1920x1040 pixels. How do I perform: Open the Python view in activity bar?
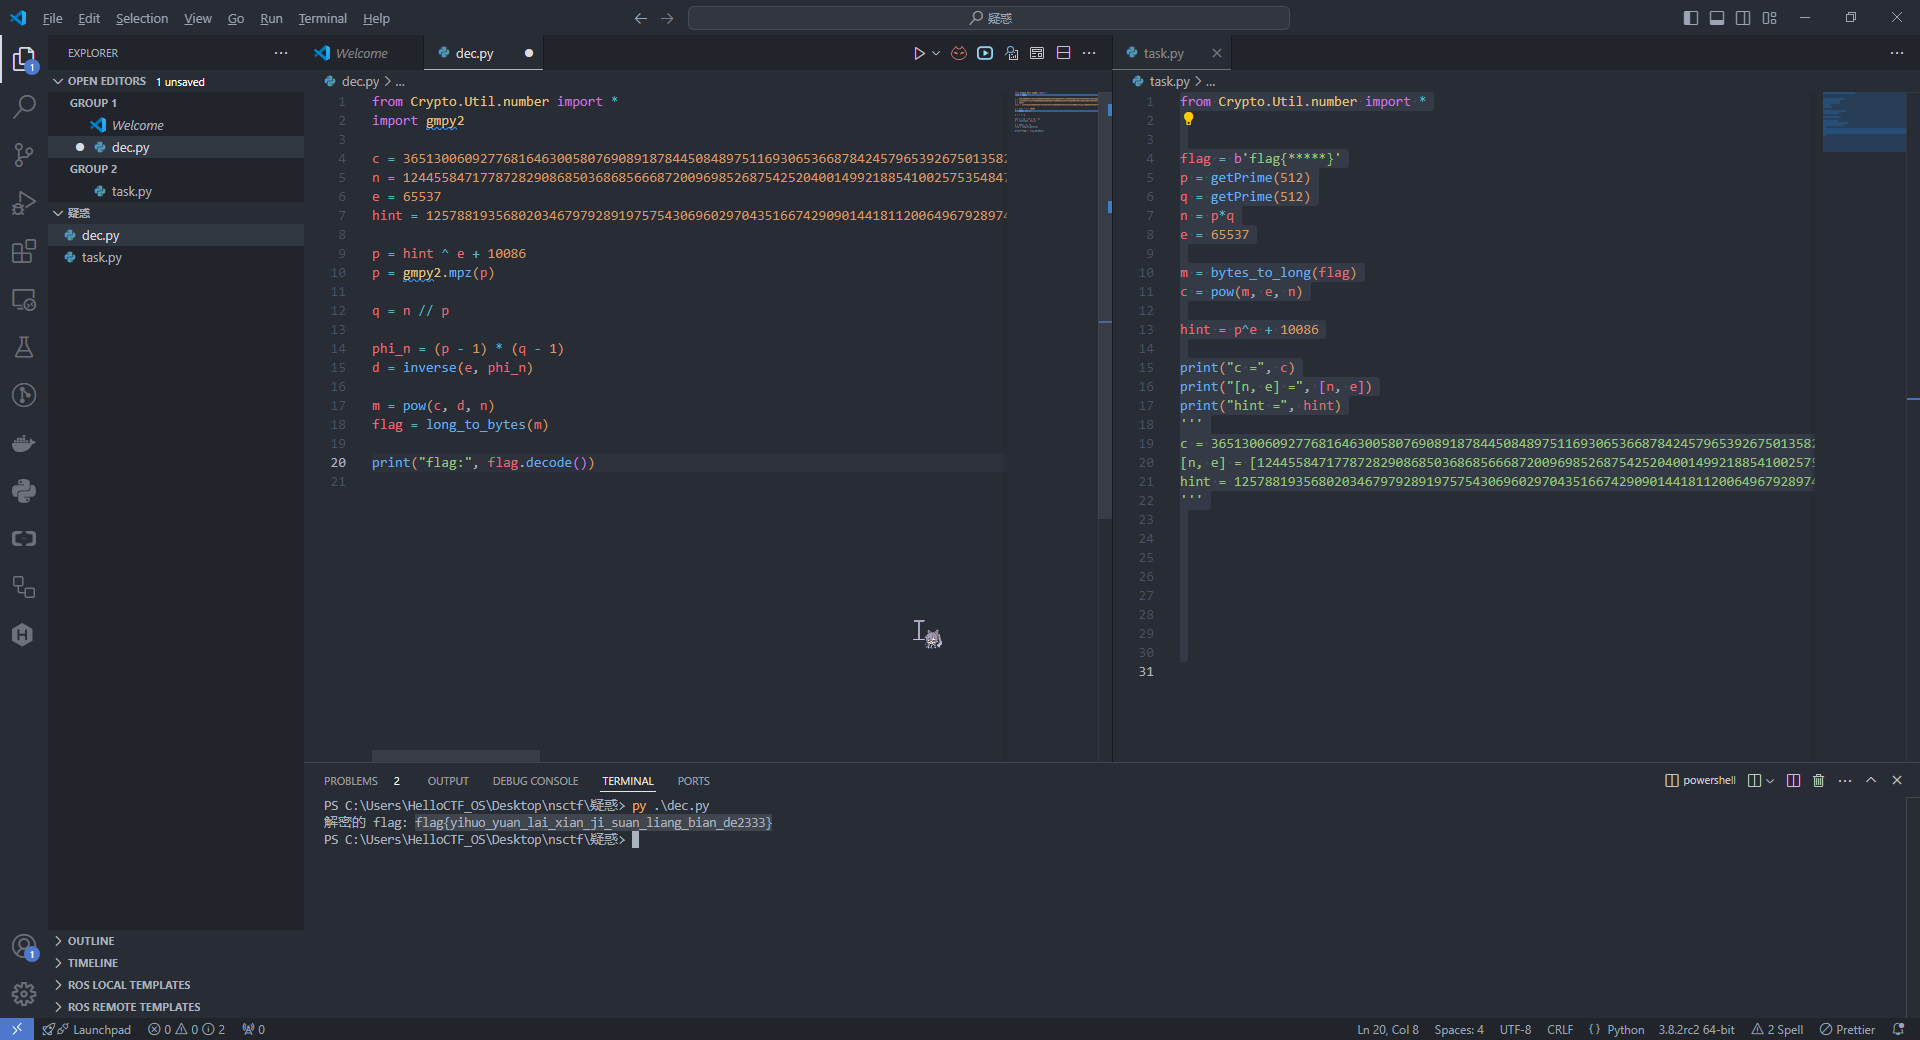(24, 491)
